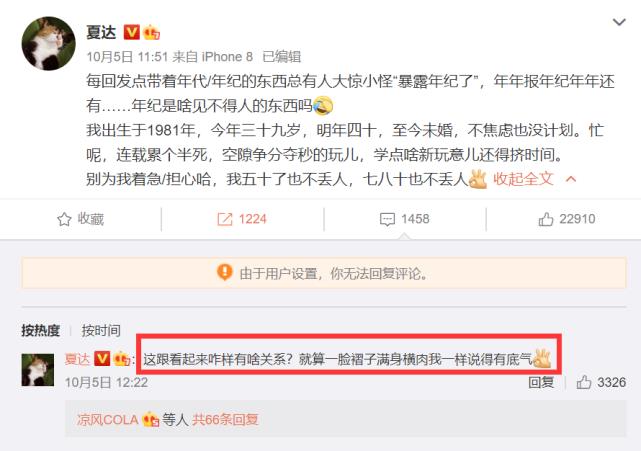Viewport: 641px width, 451px height.
Task: Open 凉风COLA user profile link
Action: [x=107, y=420]
